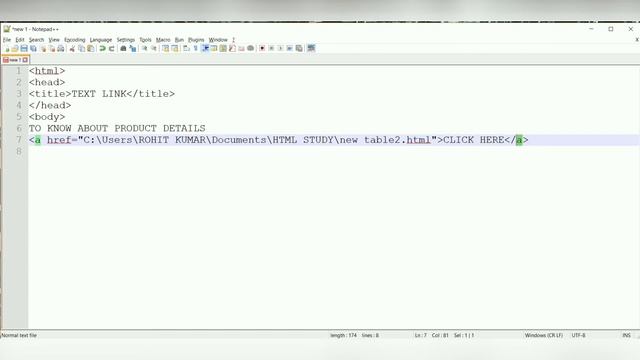Viewport: 640px width, 360px height.
Task: Click 'UTF-8' encoding in status bar
Action: [x=578, y=335]
